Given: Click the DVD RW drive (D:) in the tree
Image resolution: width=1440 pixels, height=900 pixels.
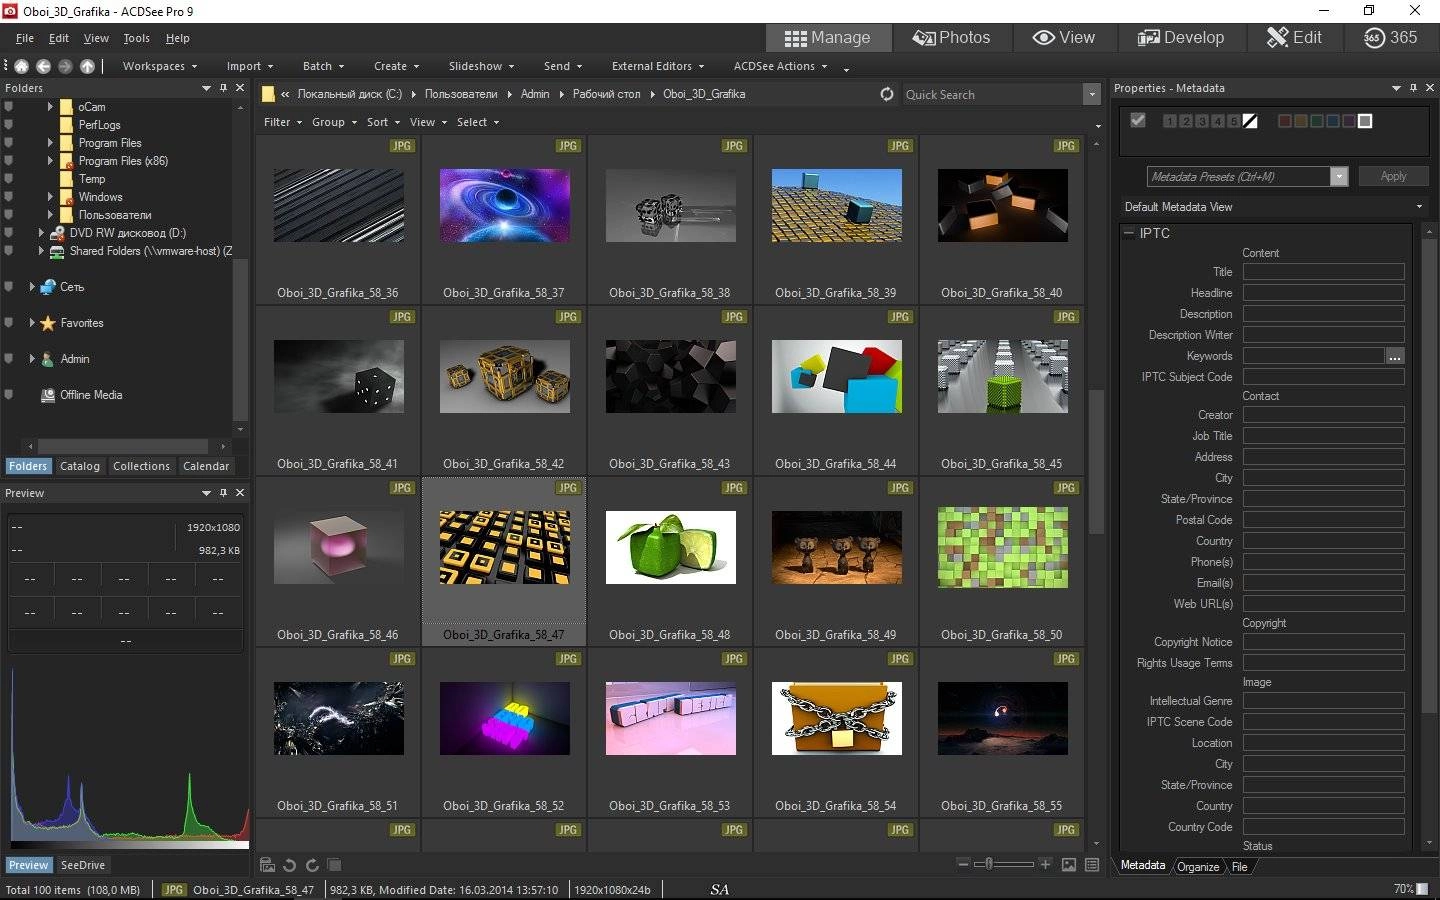Looking at the screenshot, I should 128,233.
